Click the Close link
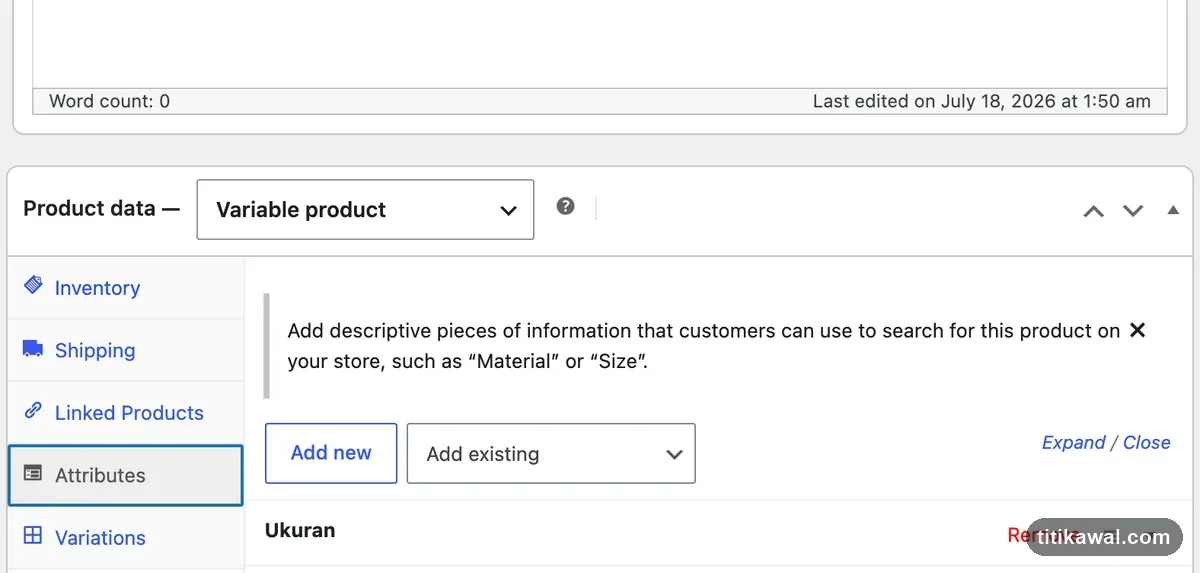 click(1146, 443)
